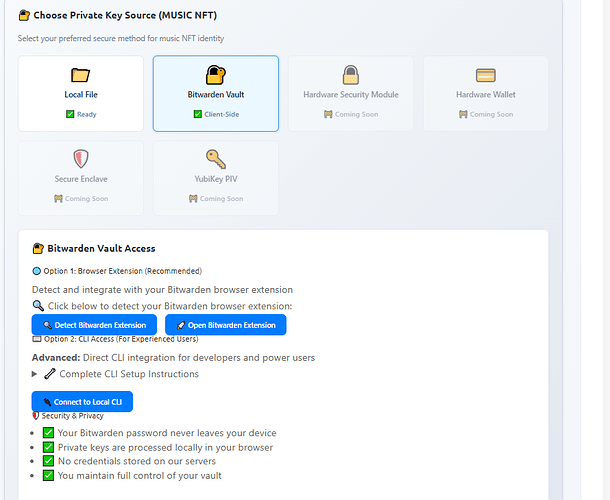Click the Option 1: Browser Extension (Recommended) label
This screenshot has height=500, width=610.
pos(123,271)
